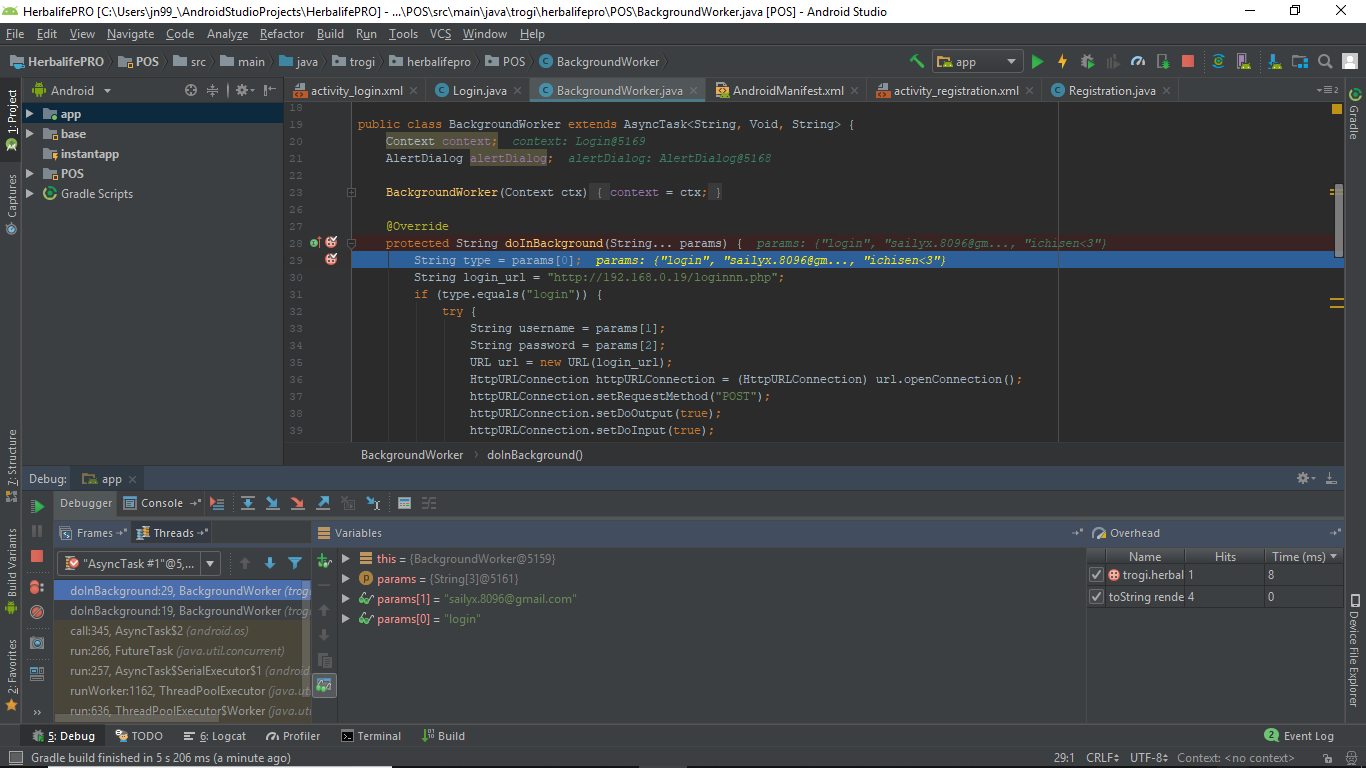1366x768 pixels.
Task: Click the next frame down arrow
Action: tap(269, 563)
